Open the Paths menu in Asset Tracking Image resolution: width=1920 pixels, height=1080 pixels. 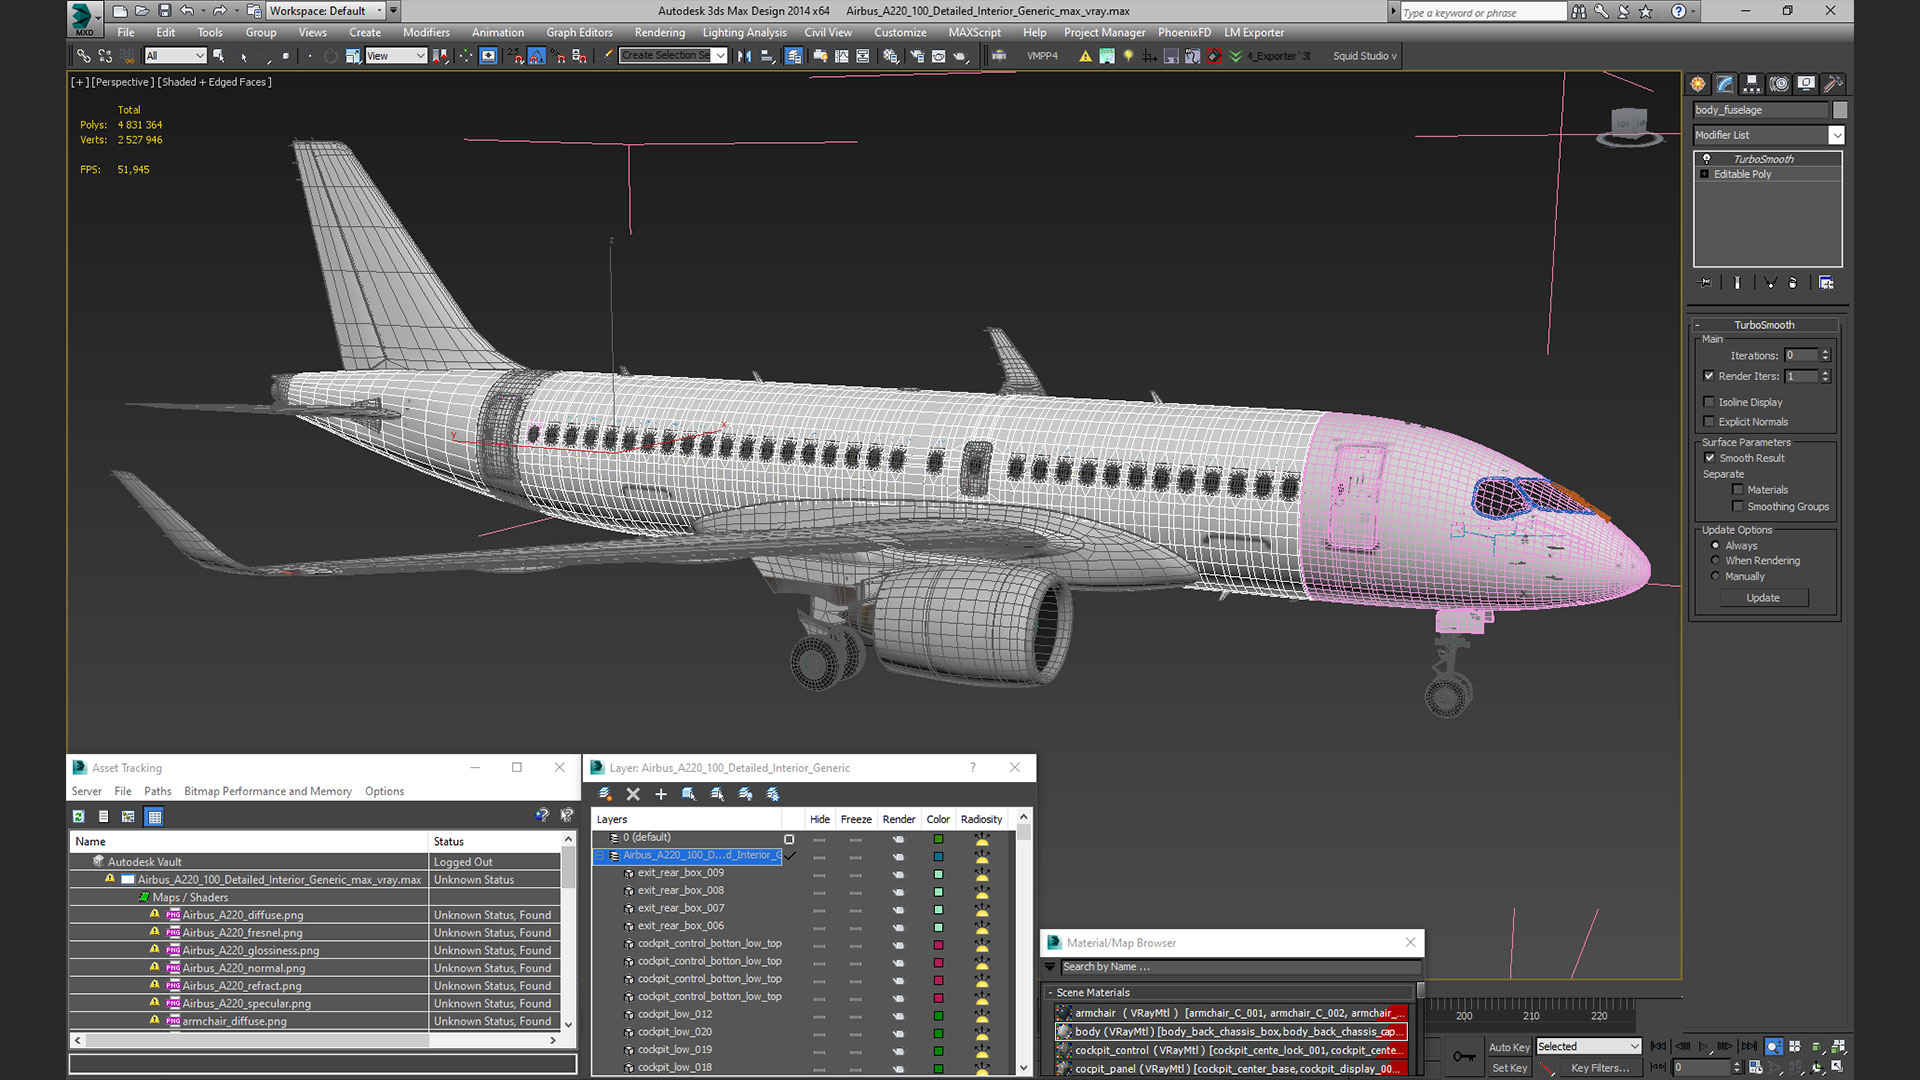157,791
